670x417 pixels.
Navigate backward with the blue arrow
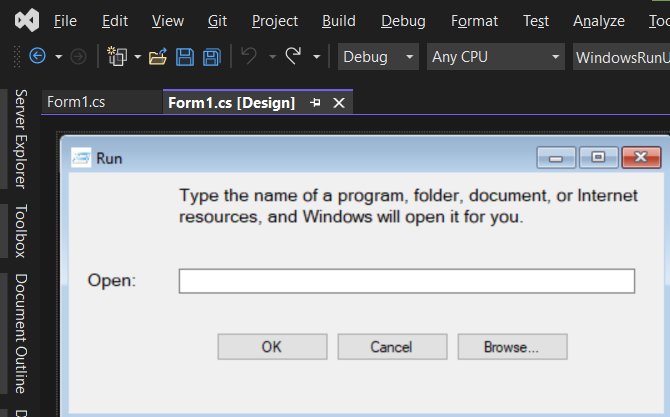(x=38, y=56)
